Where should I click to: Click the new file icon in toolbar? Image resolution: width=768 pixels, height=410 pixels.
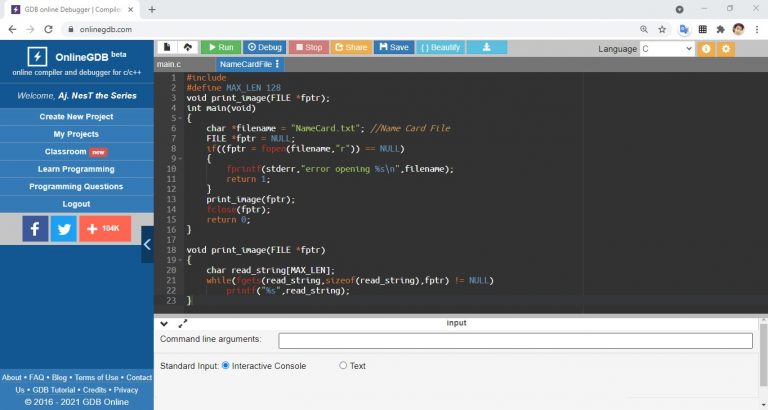[x=166, y=47]
